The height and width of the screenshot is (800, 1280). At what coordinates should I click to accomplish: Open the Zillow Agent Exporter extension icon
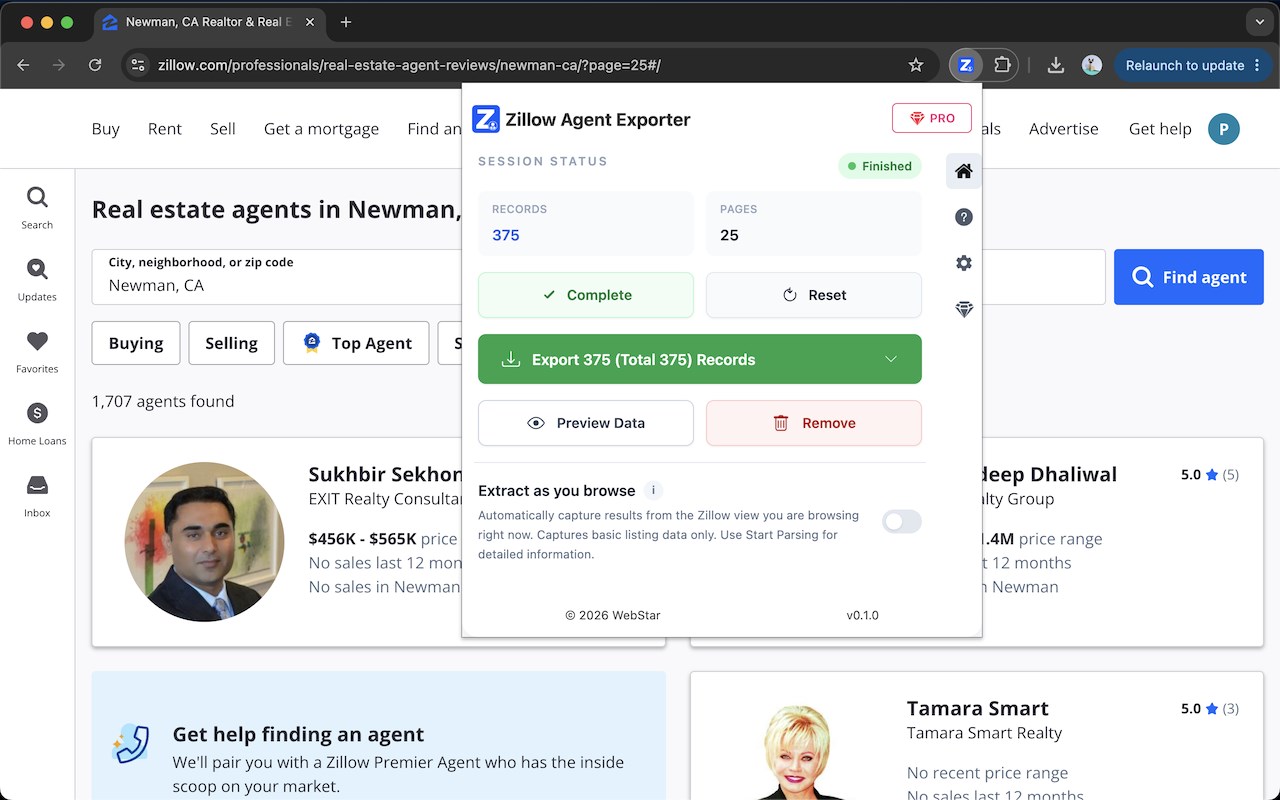click(x=965, y=65)
